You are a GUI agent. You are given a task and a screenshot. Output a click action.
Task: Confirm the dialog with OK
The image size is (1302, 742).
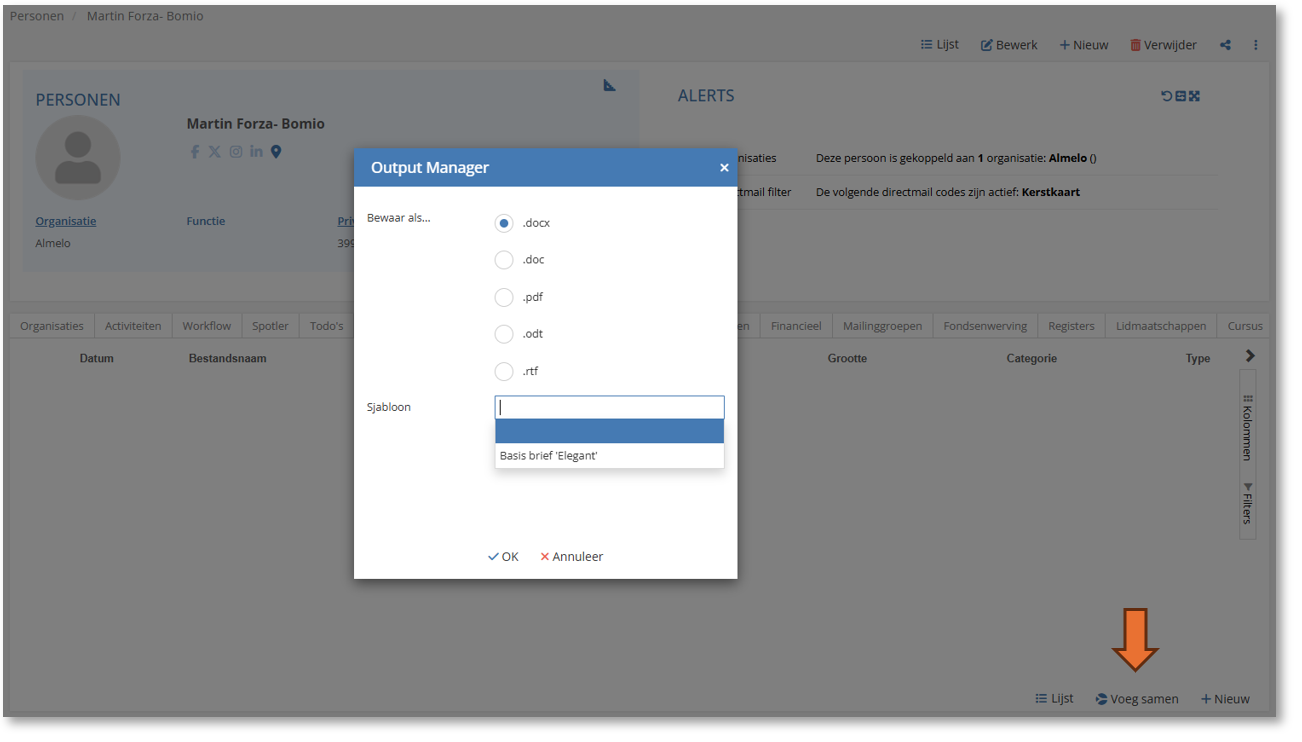pos(503,557)
